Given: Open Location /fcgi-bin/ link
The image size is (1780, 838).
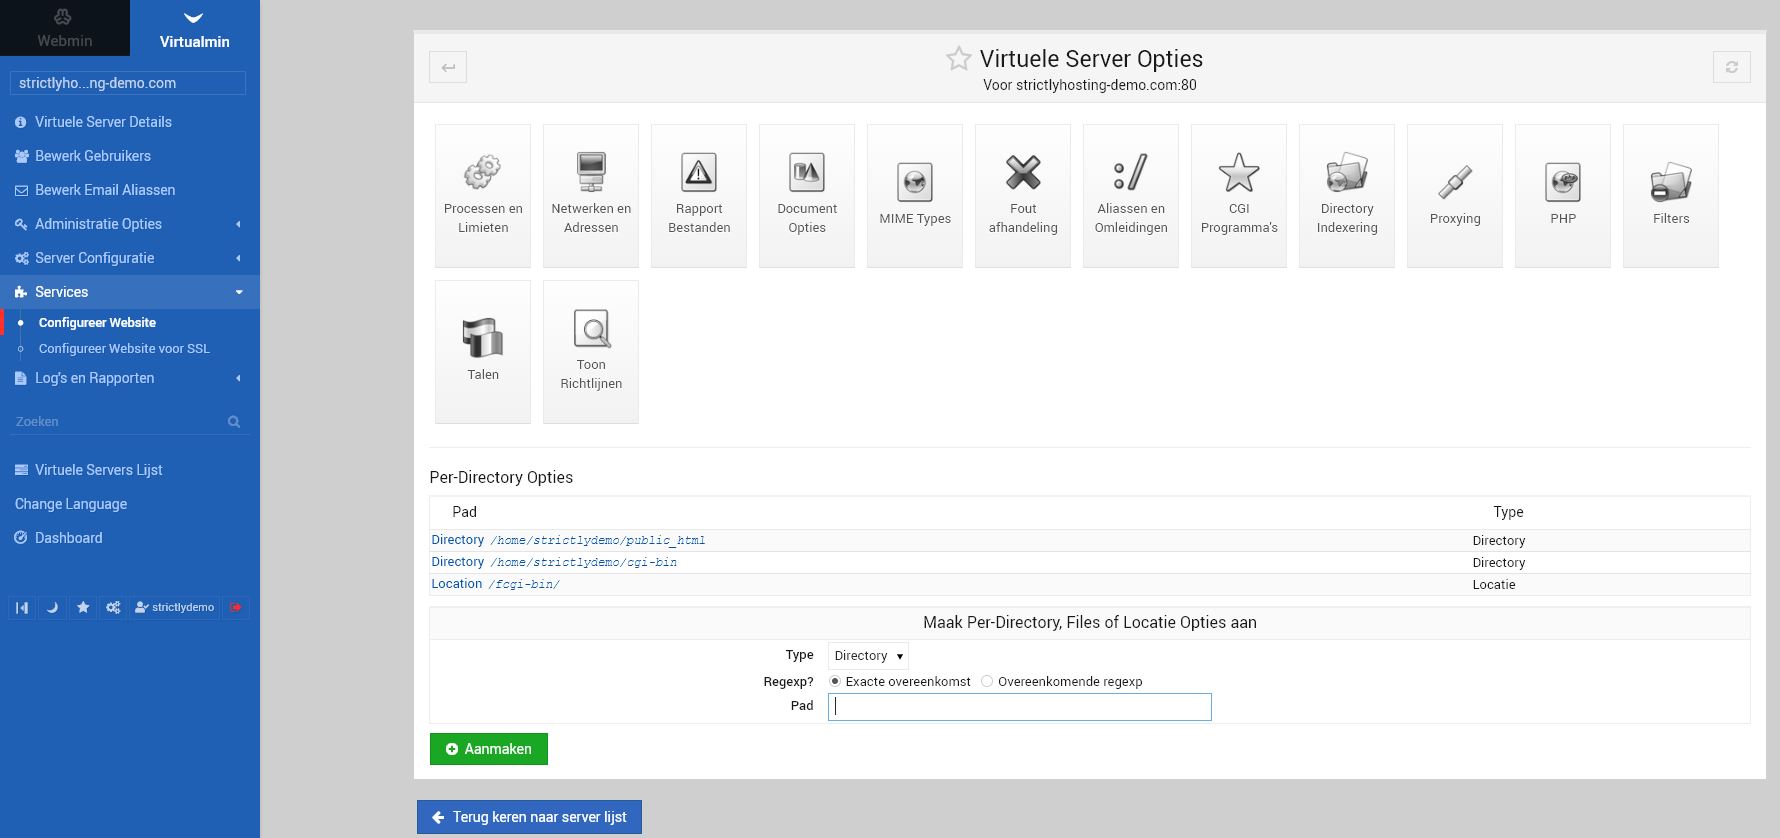Looking at the screenshot, I should tap(495, 584).
